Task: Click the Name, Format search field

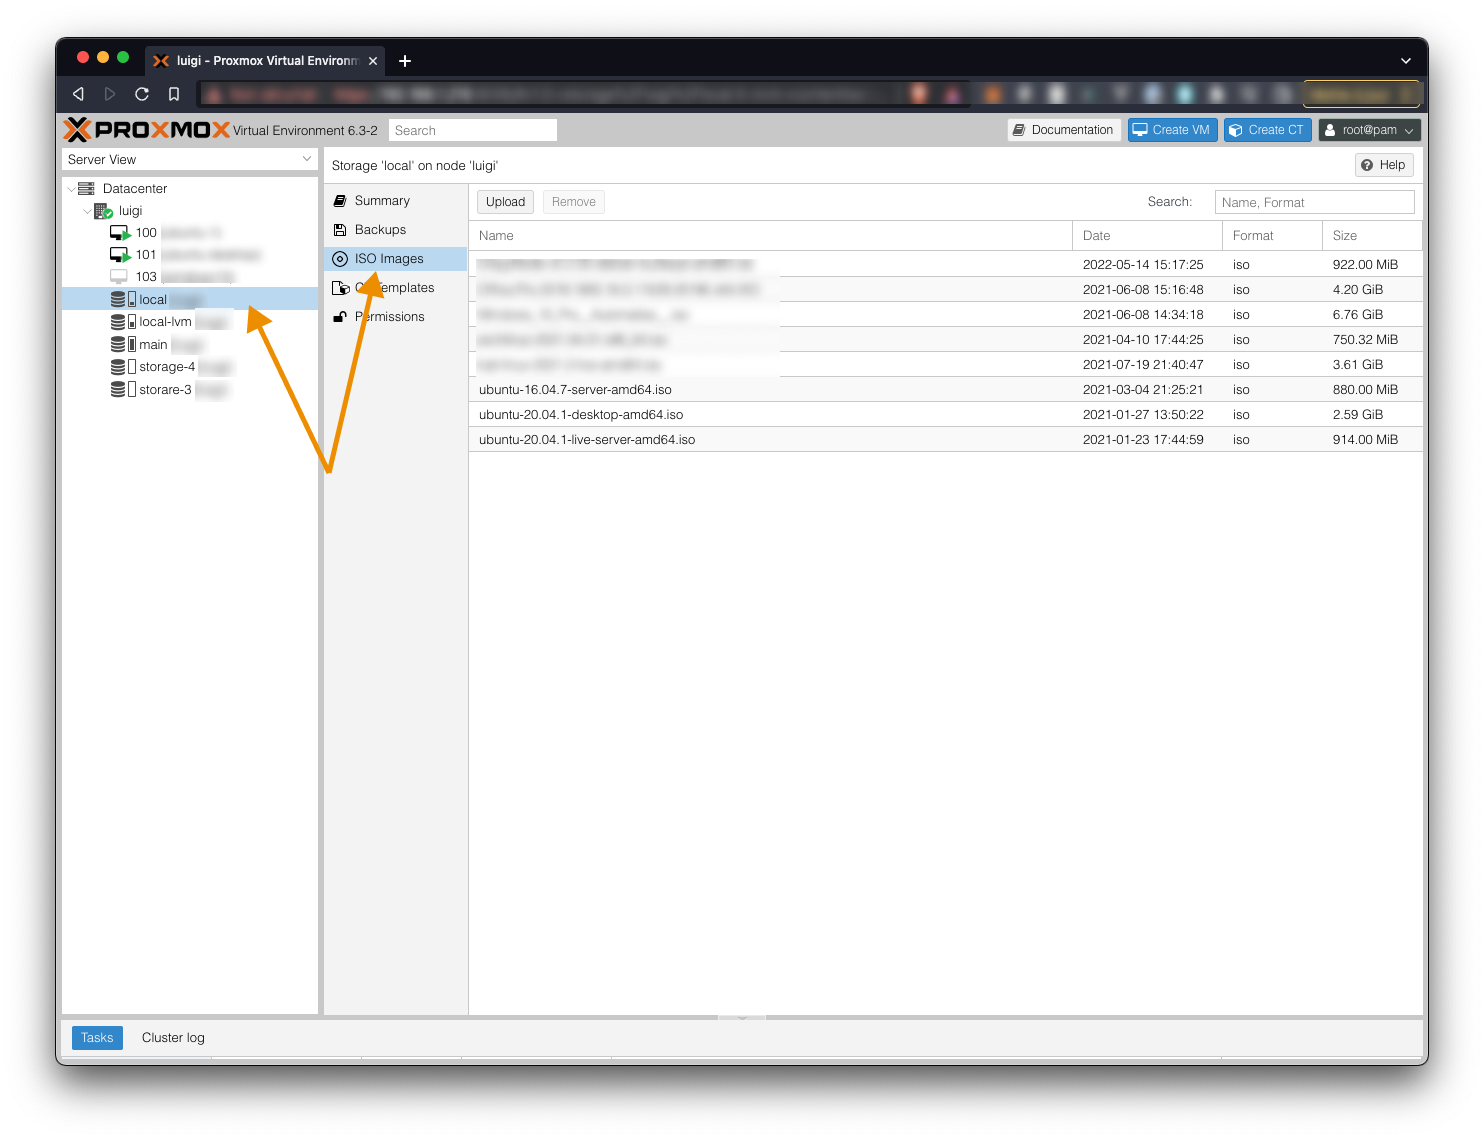Action: pyautogui.click(x=1314, y=202)
